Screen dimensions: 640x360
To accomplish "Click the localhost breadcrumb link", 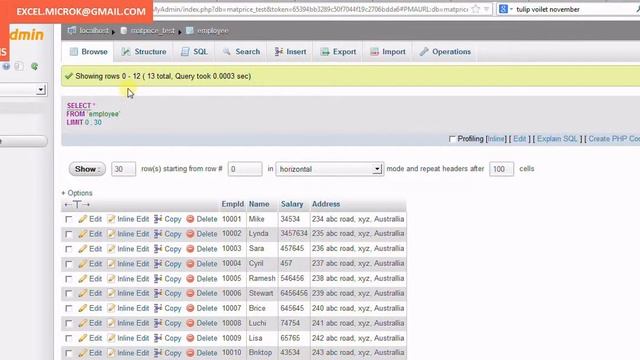I will (94, 31).
